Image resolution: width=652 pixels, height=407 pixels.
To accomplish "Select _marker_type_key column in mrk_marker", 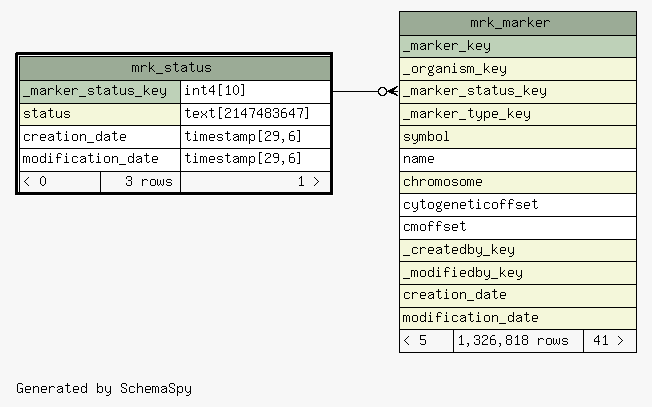I will (518, 114).
